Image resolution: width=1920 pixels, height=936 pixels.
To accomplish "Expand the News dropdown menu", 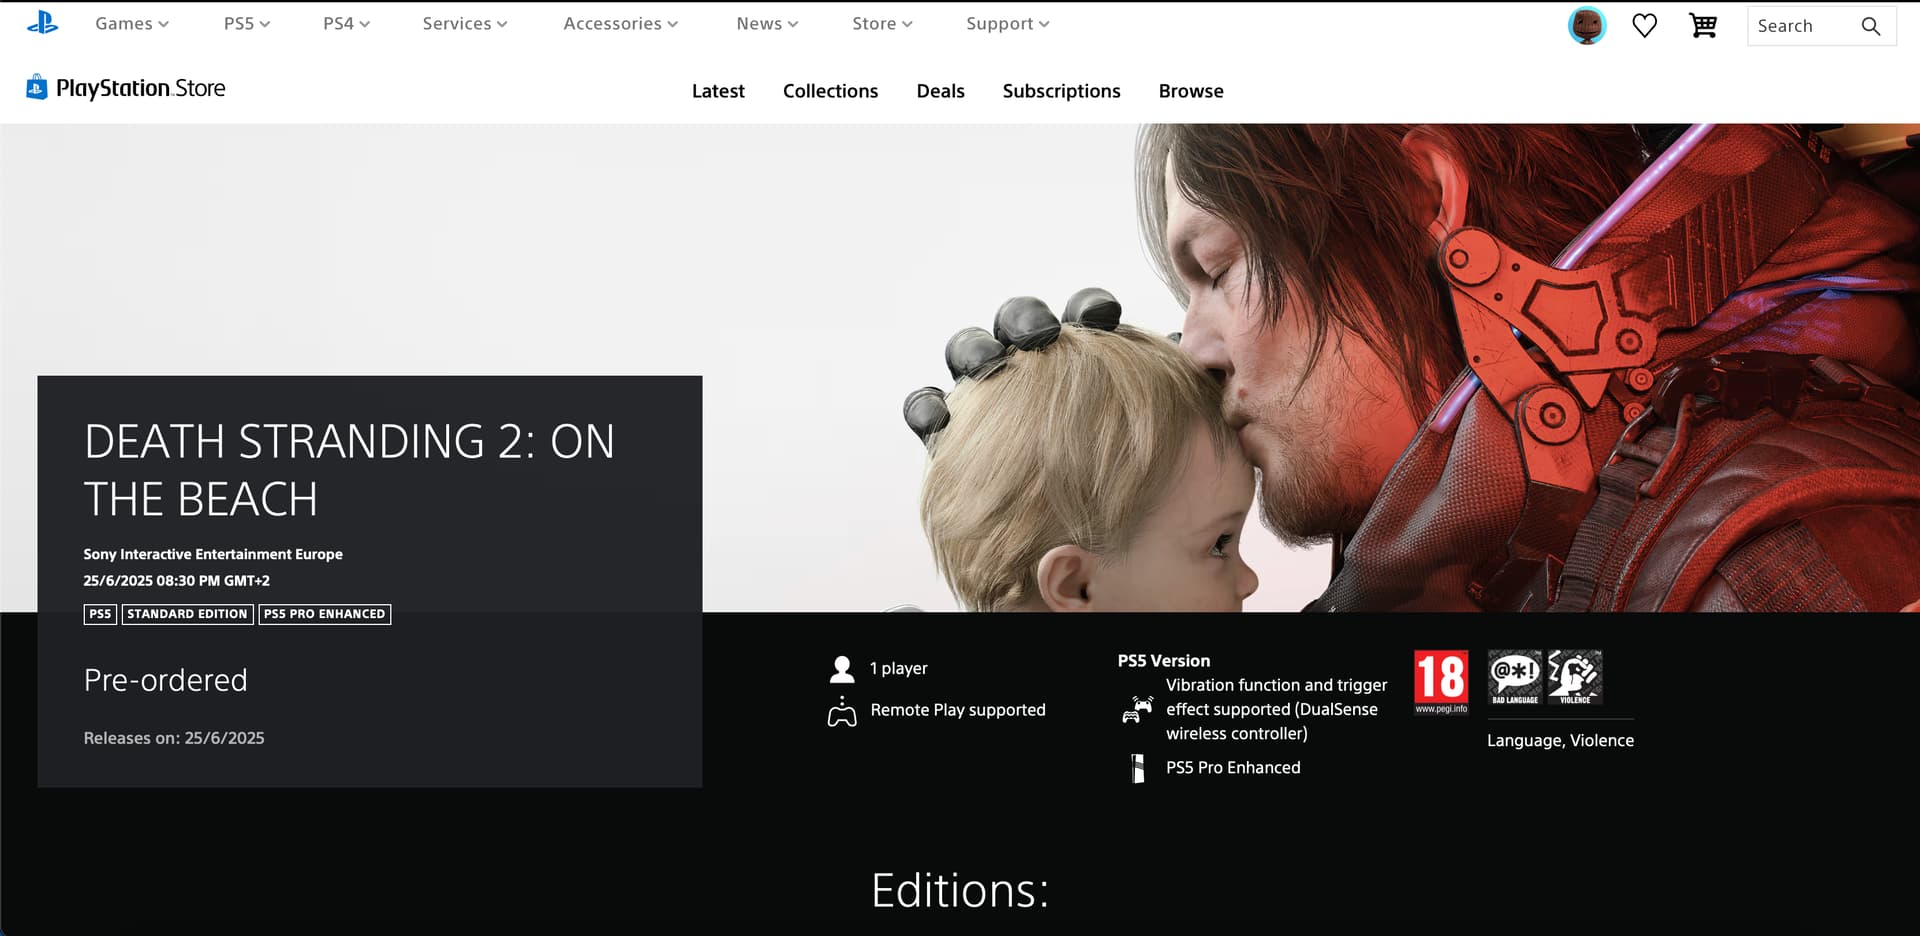I will (767, 24).
